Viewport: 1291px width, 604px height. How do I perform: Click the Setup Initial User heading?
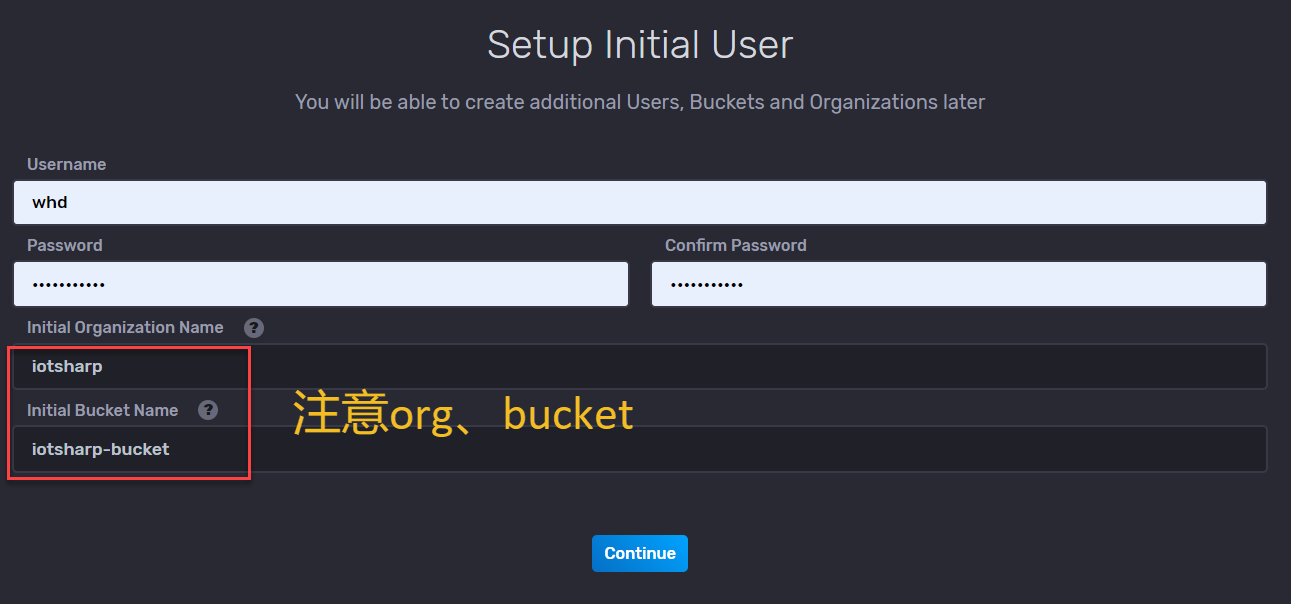(x=639, y=44)
